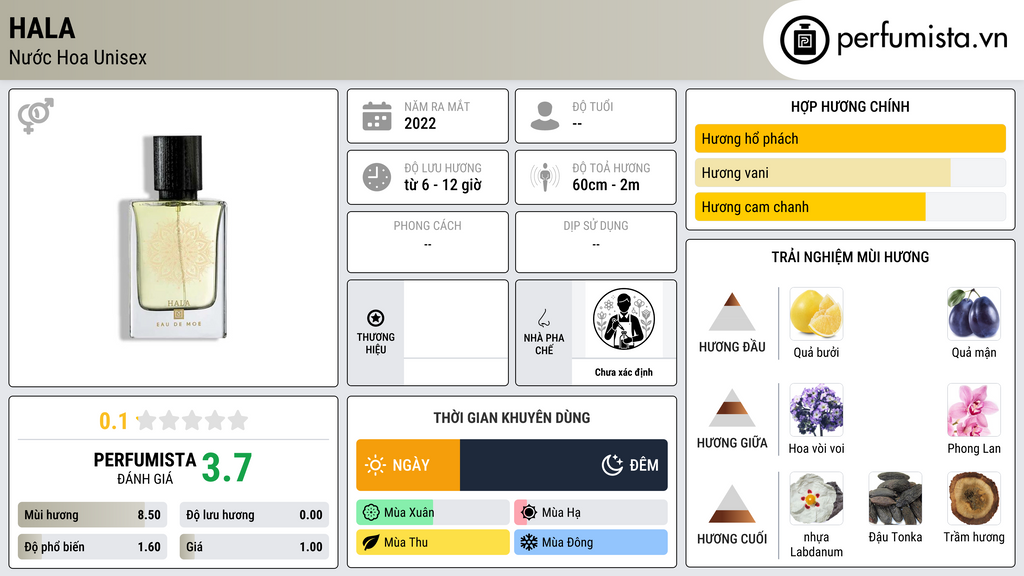The height and width of the screenshot is (576, 1024).
Task: Click the Độ lưu hương 0.00 score bar
Action: 254,515
